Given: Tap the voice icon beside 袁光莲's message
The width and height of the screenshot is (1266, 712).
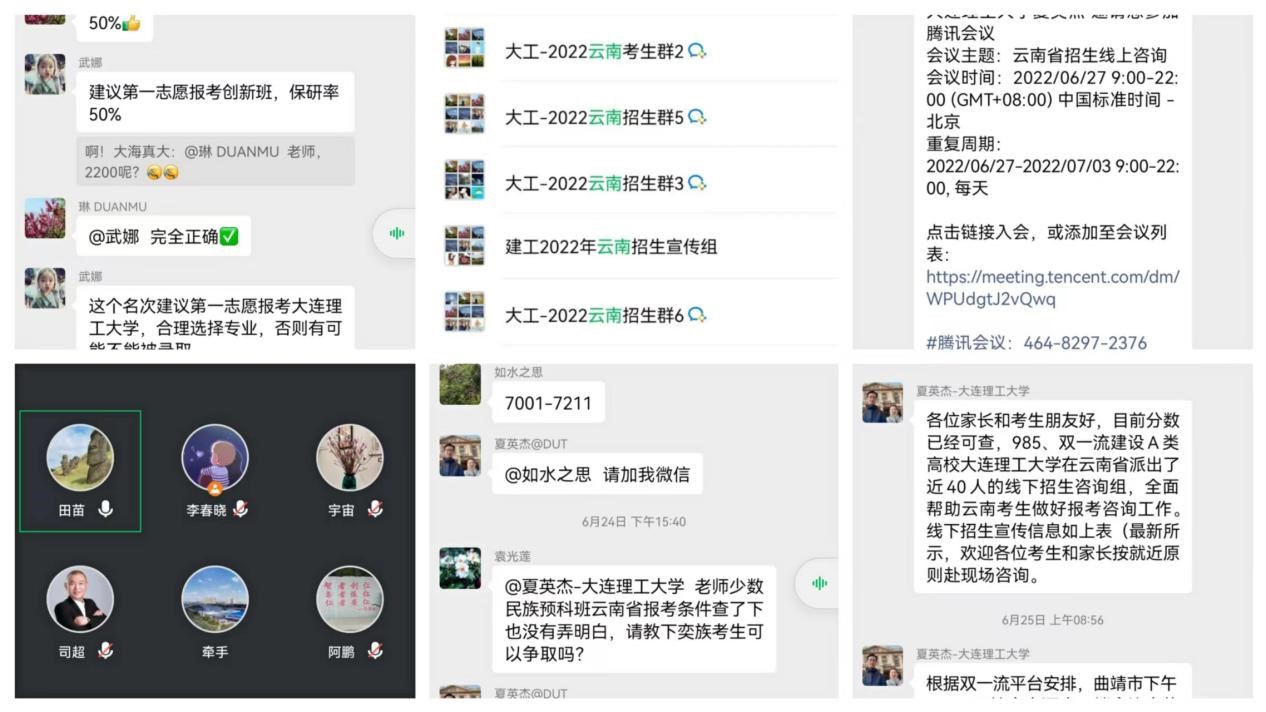Looking at the screenshot, I should pos(820,583).
